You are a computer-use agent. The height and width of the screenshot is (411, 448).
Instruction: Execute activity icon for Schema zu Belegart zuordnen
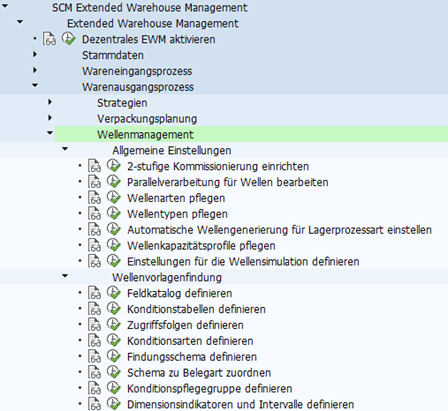pyautogui.click(x=114, y=372)
